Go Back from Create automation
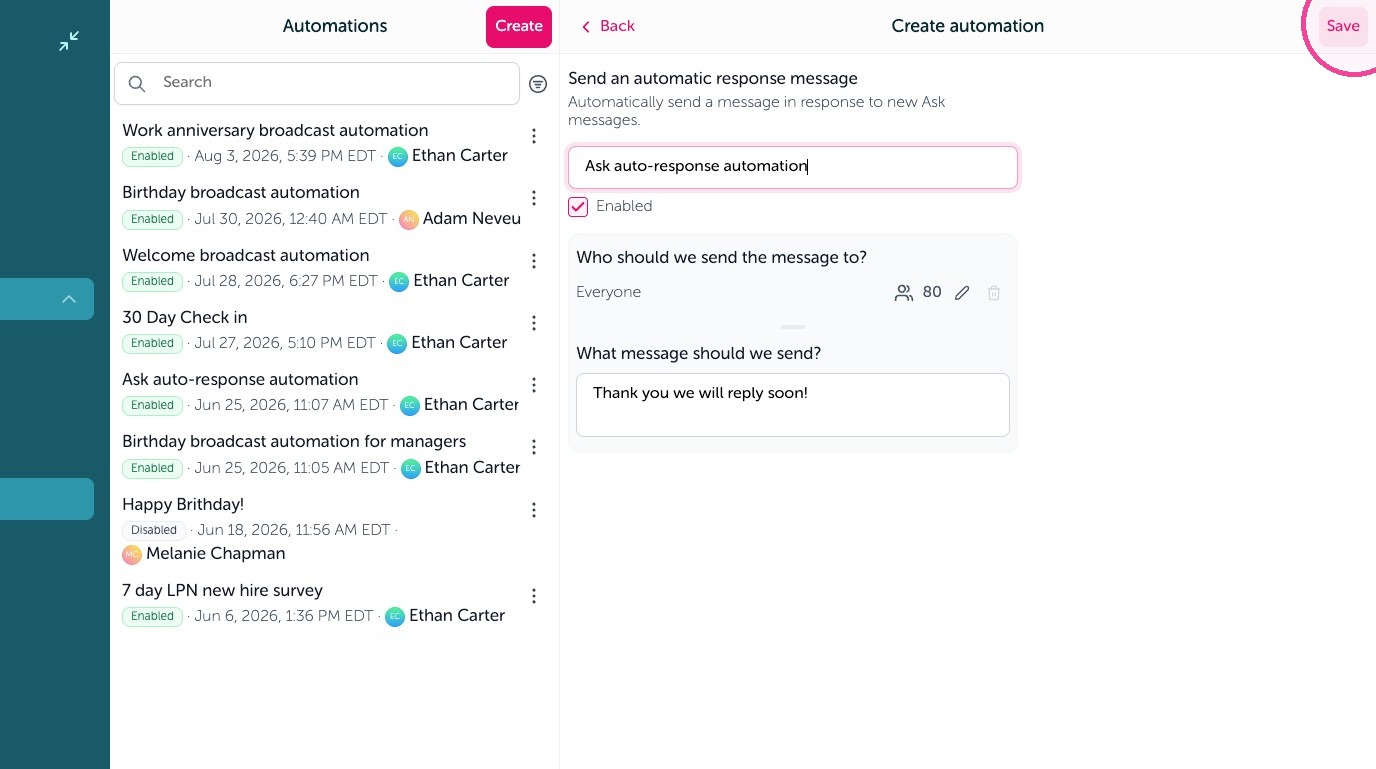 coord(608,27)
